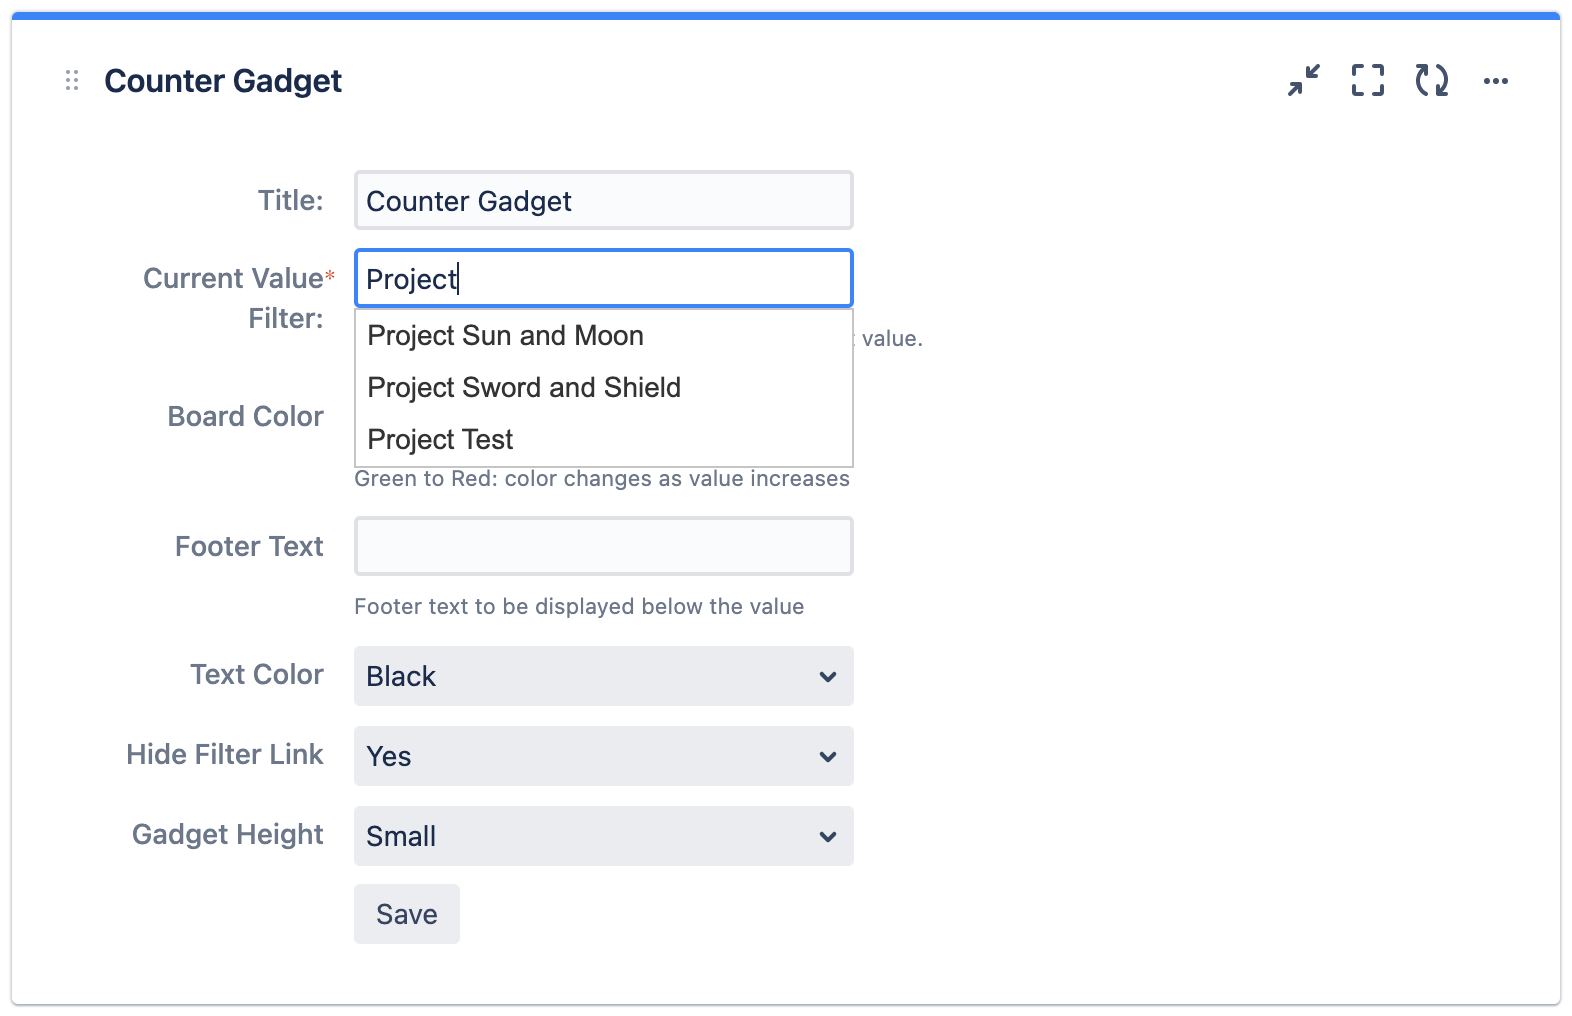The image size is (1572, 1016).
Task: Open the Hide Filter Link dropdown
Action: (x=603, y=756)
